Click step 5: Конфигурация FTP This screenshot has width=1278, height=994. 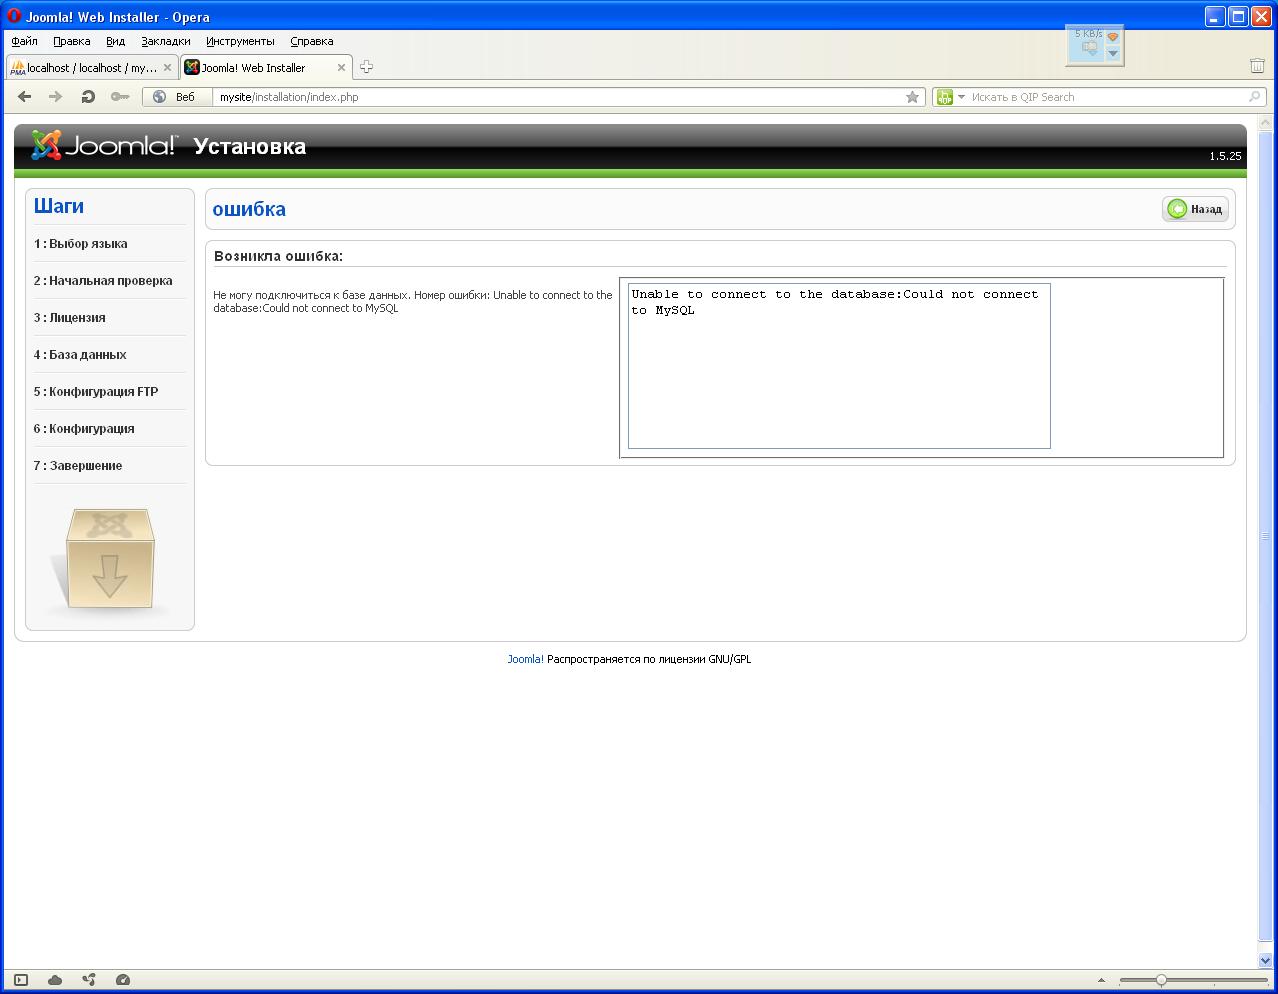tap(96, 392)
